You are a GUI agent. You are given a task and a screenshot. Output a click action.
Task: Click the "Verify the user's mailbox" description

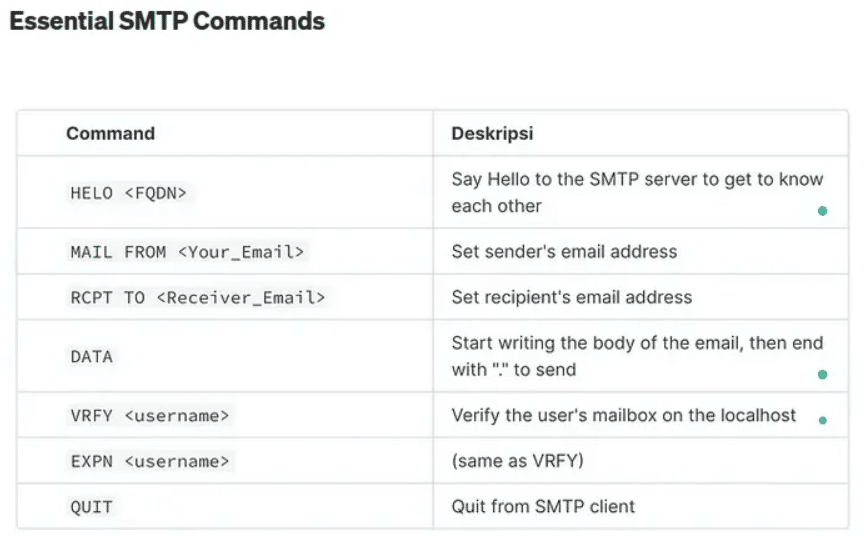(624, 415)
